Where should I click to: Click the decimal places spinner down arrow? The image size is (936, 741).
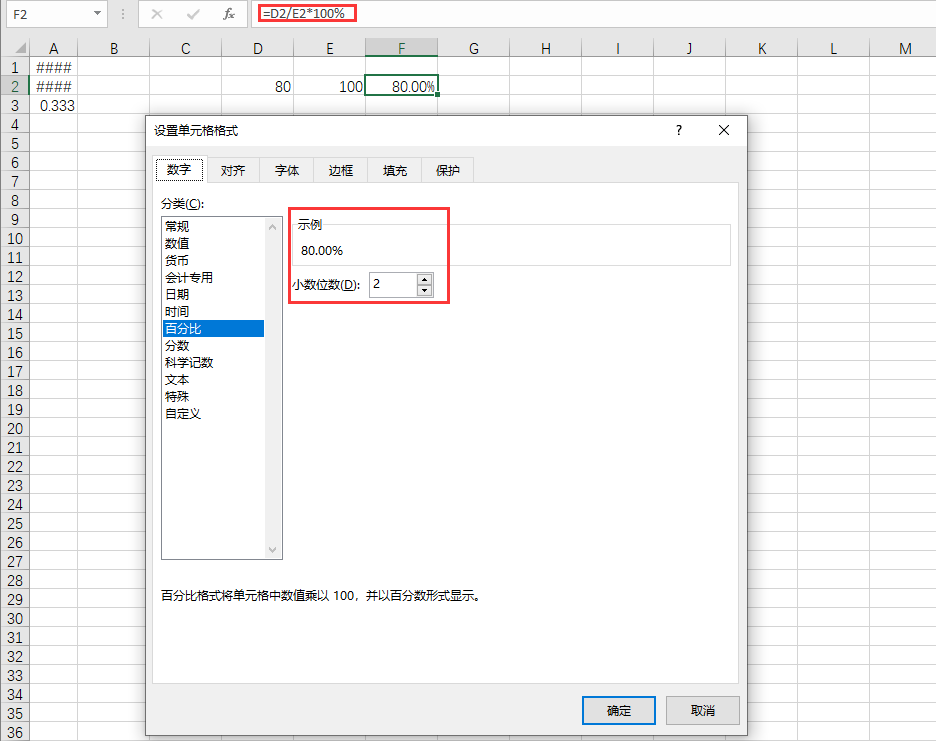424,290
